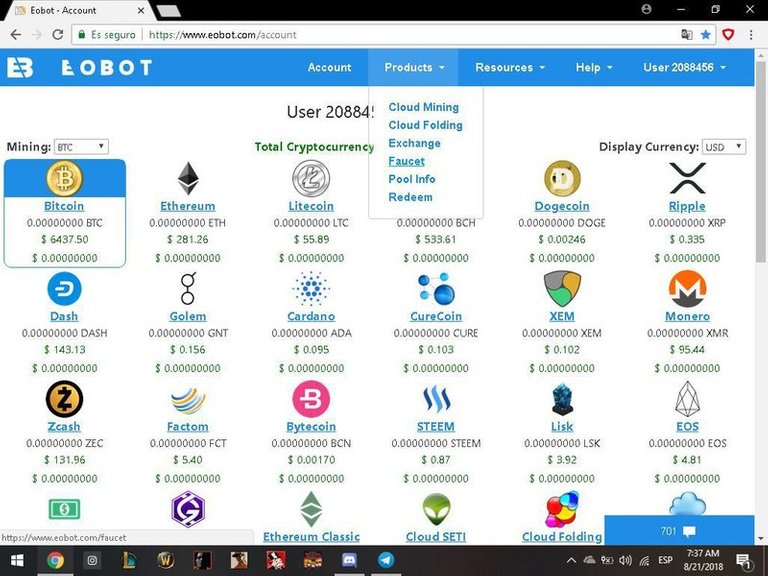Click the EOS wireframe icon
This screenshot has width=768, height=576.
coord(687,399)
